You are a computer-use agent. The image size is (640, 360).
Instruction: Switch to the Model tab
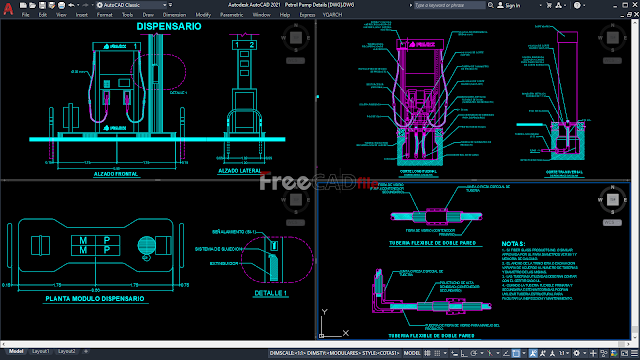pos(16,351)
